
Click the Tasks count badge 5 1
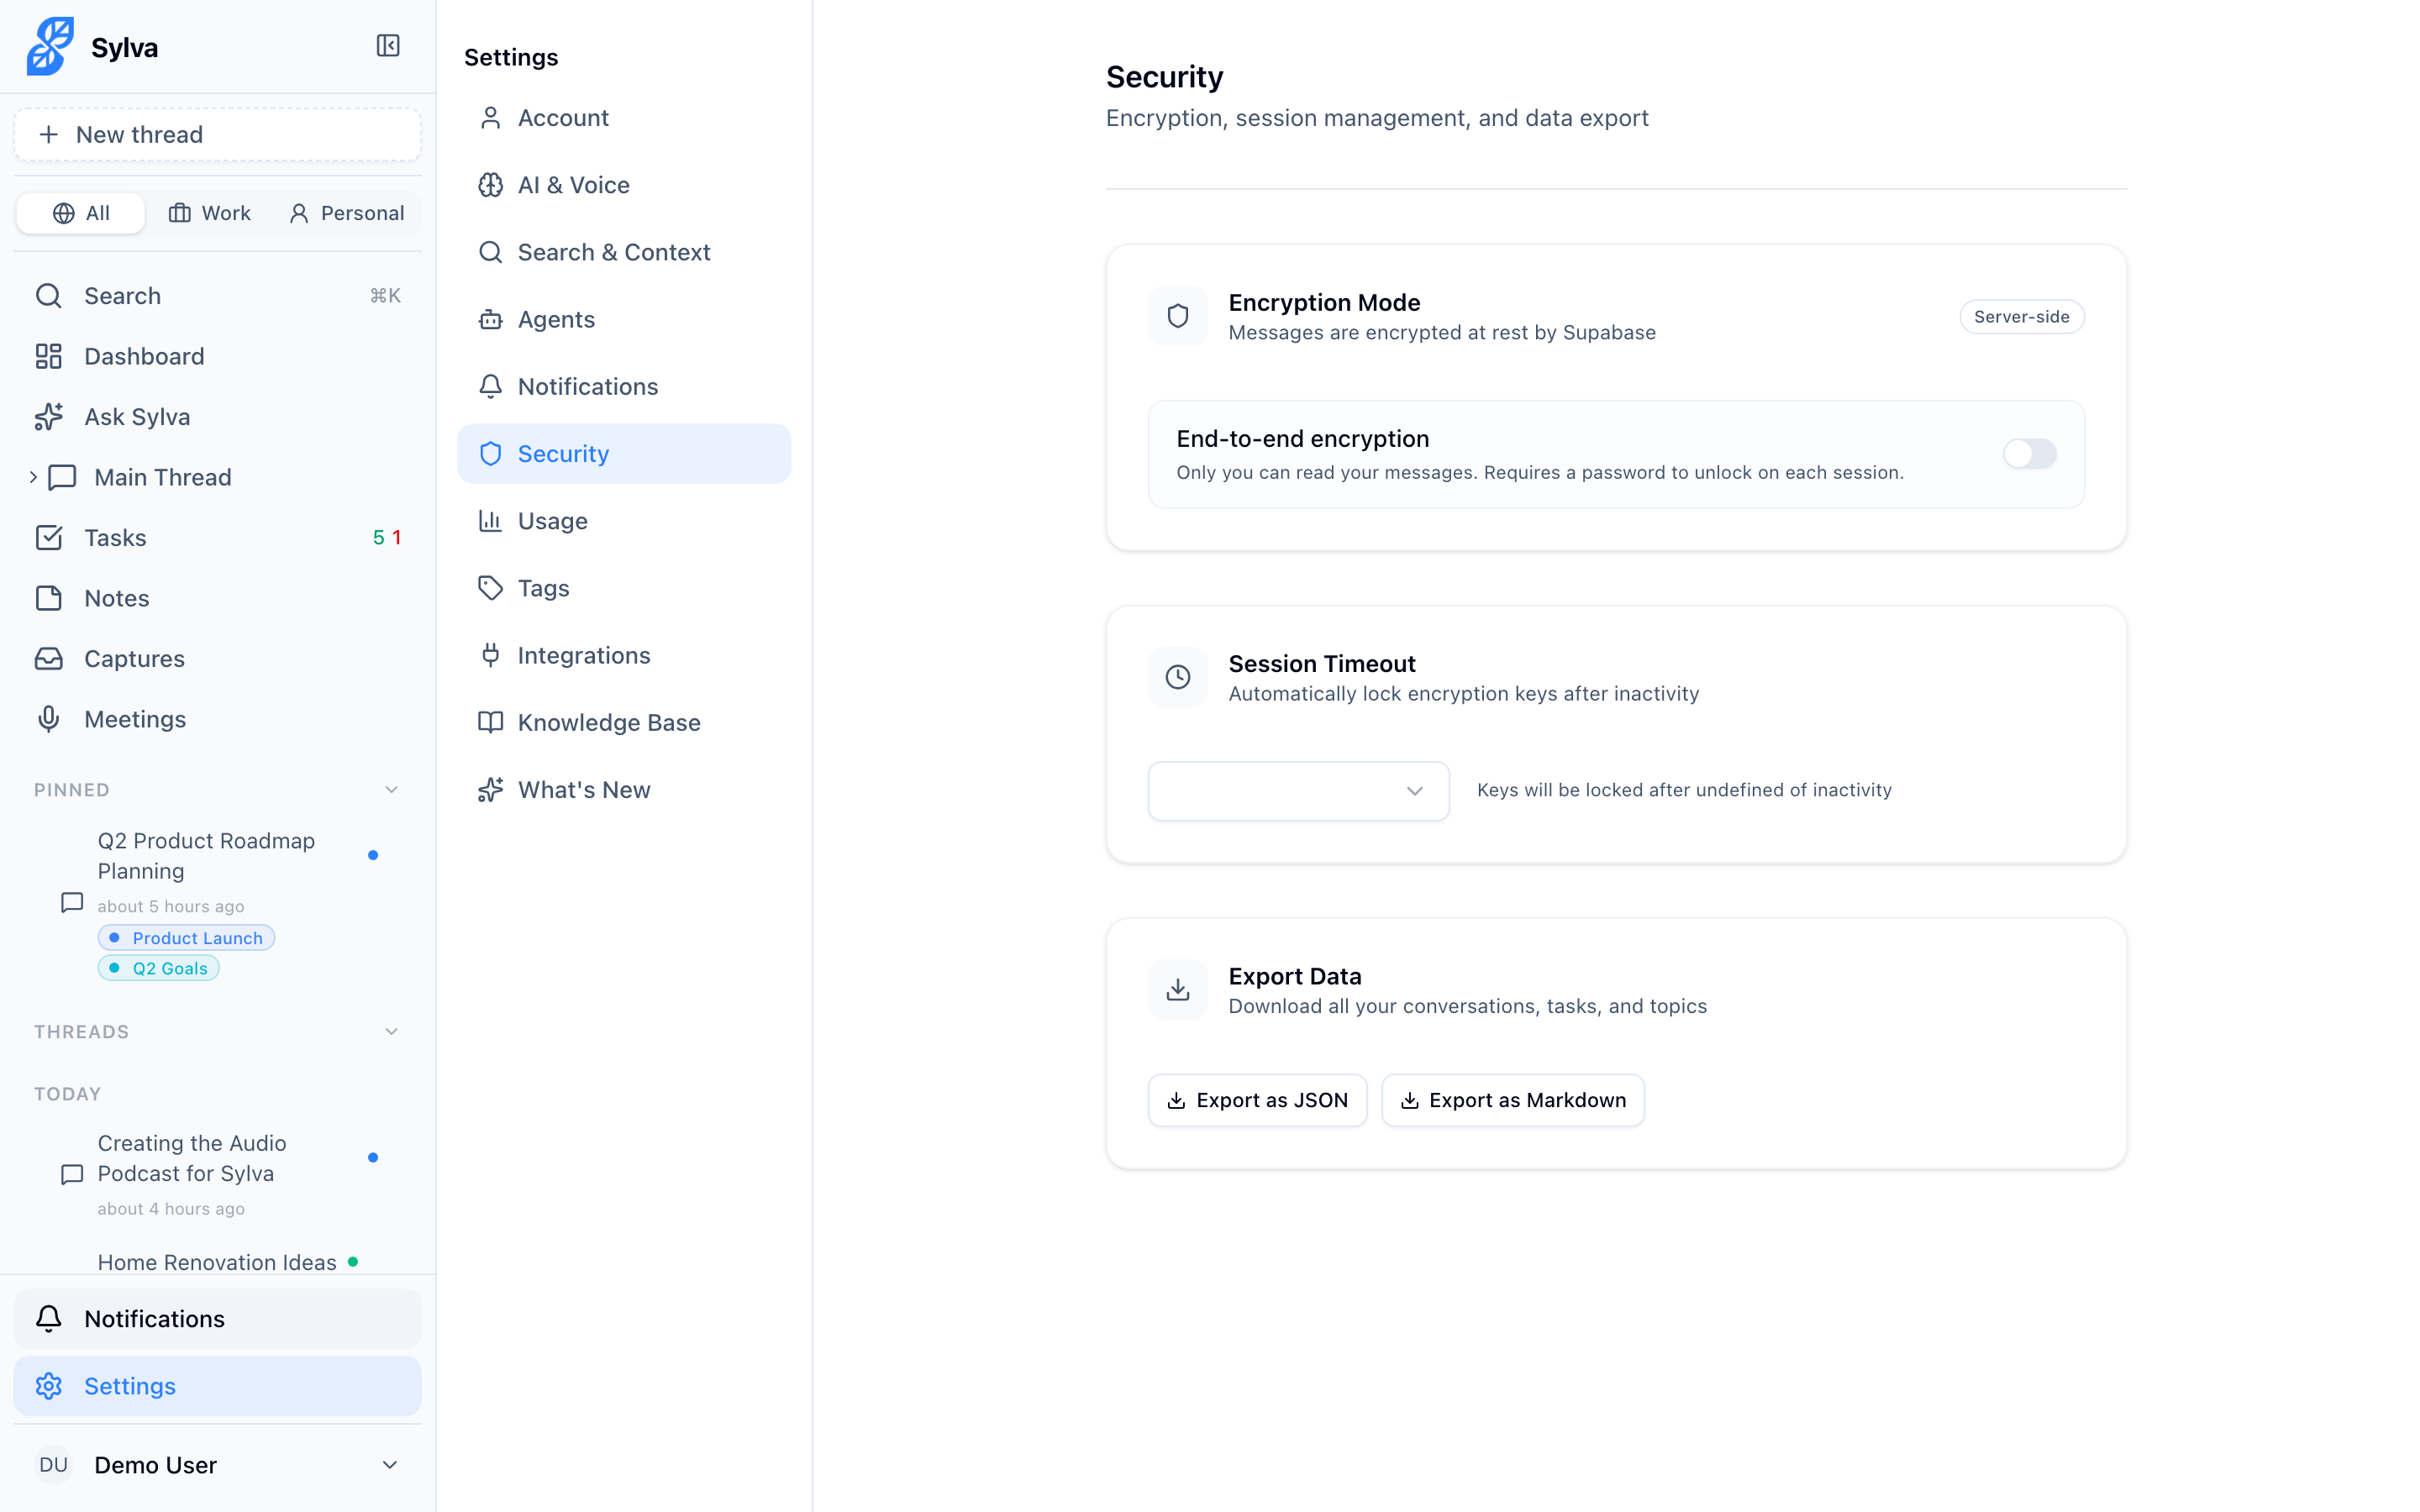387,538
